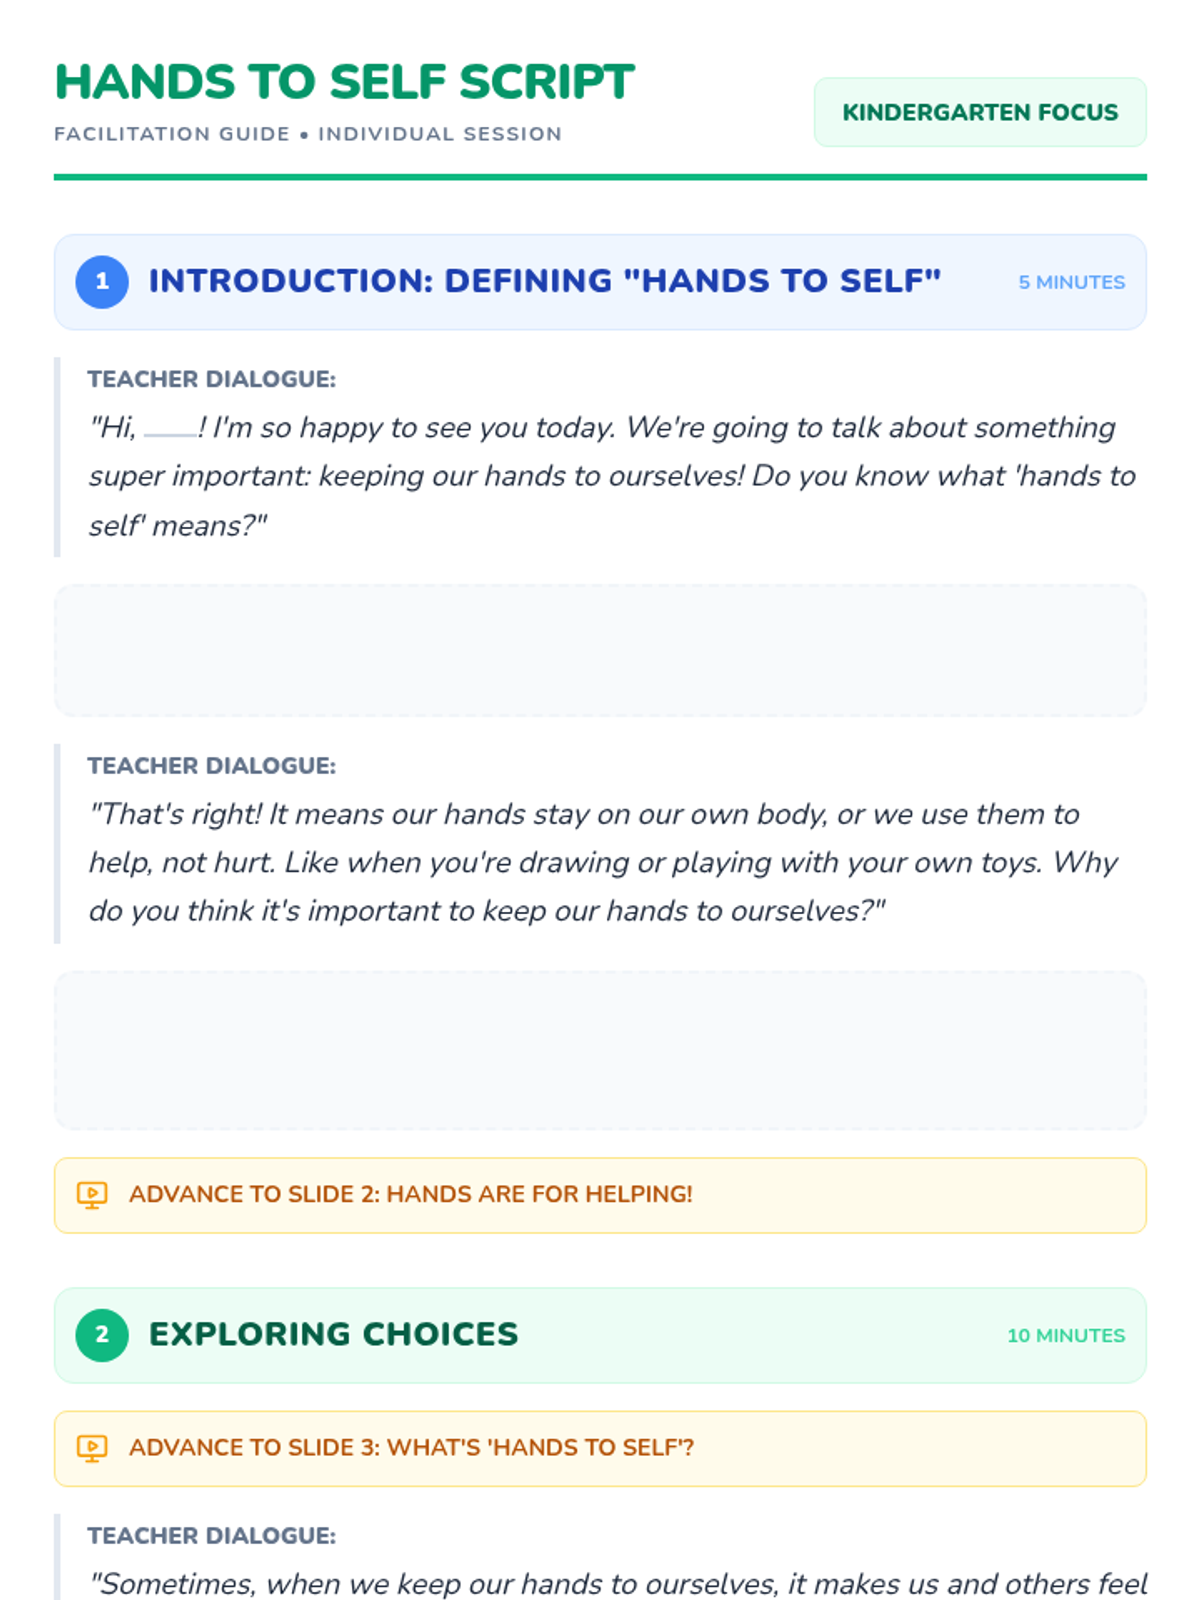Click the Facilitation Guide Individual Session subtitle

308,134
